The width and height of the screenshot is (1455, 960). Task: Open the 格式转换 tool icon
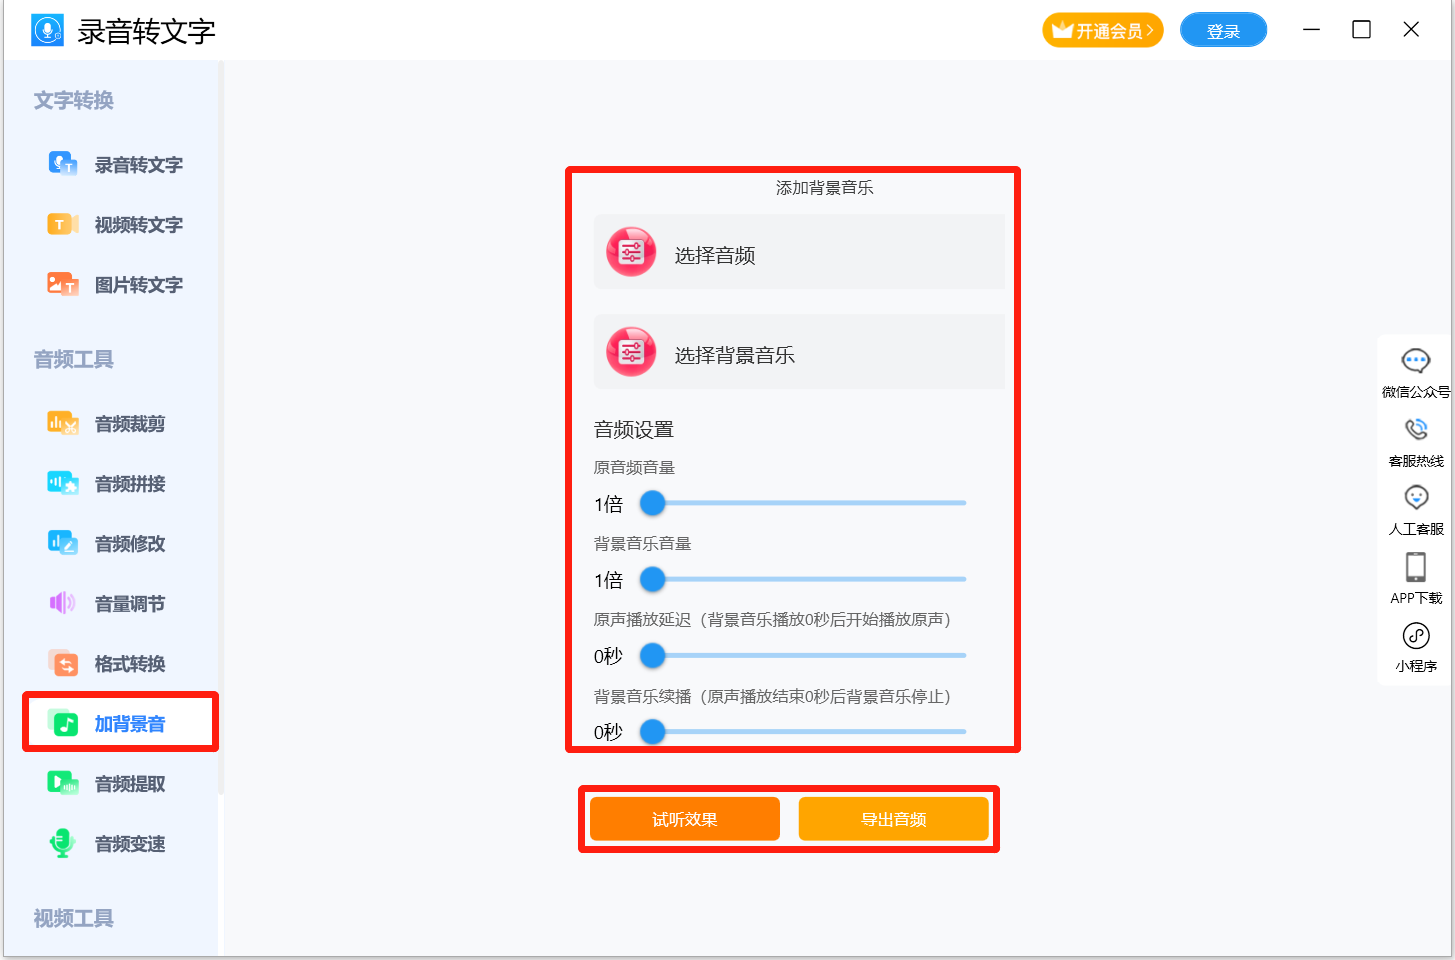63,663
